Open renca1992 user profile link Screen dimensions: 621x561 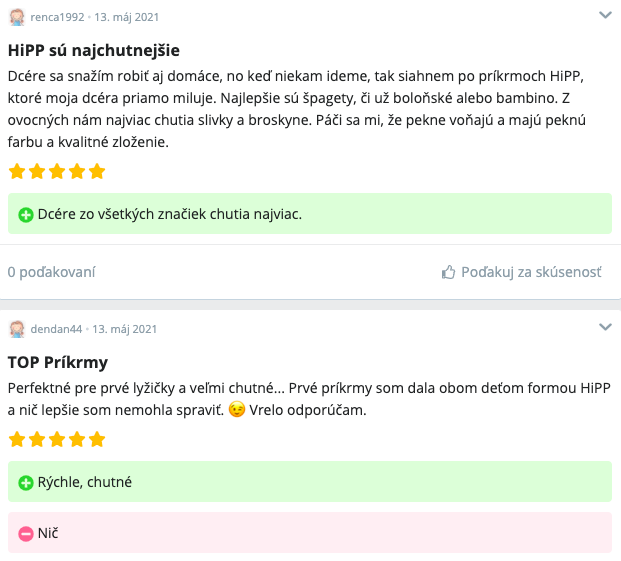[x=57, y=17]
